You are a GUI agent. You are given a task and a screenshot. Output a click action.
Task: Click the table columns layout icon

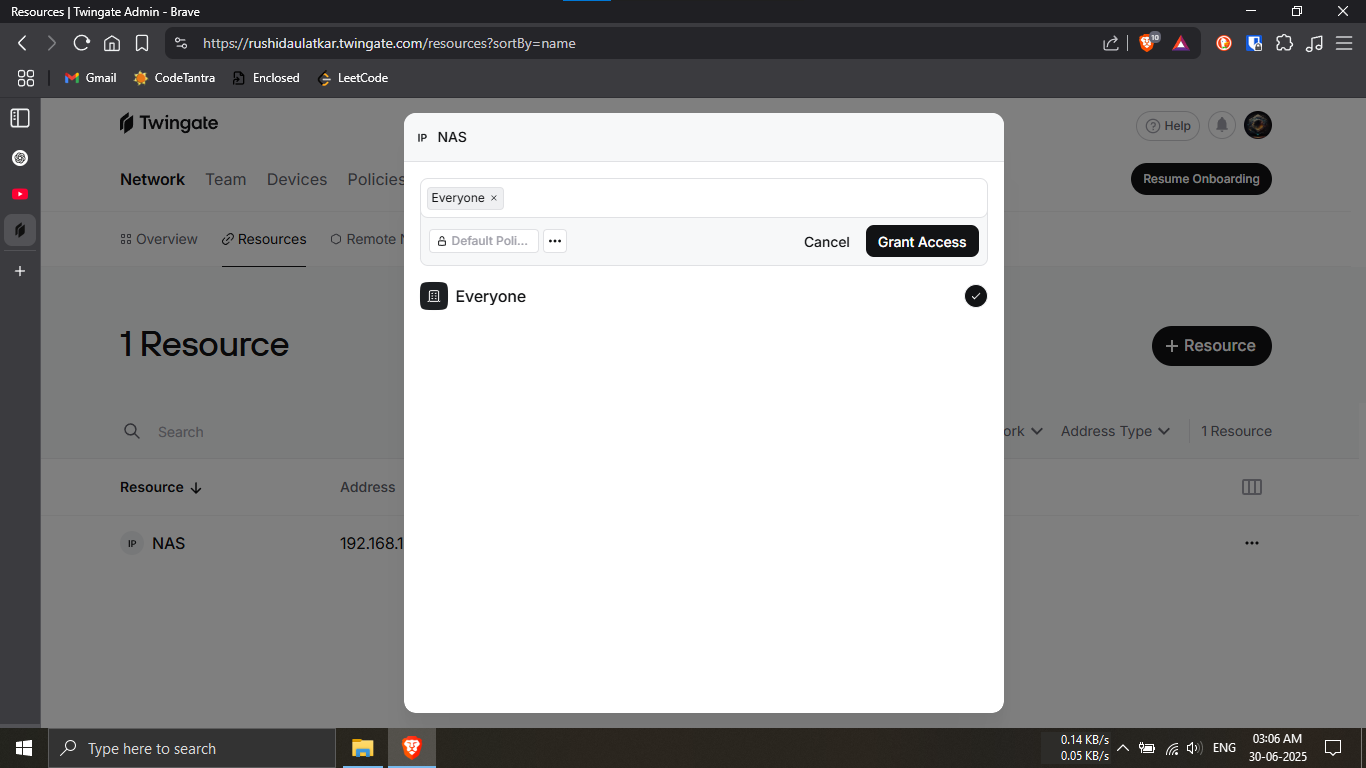[1251, 487]
